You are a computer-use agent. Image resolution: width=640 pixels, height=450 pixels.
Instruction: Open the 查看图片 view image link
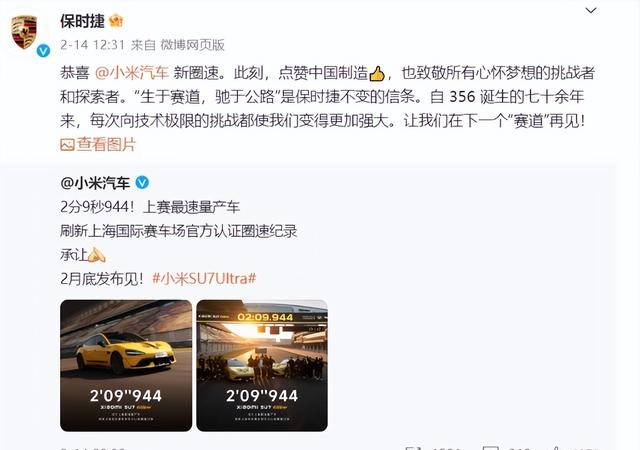click(x=106, y=144)
